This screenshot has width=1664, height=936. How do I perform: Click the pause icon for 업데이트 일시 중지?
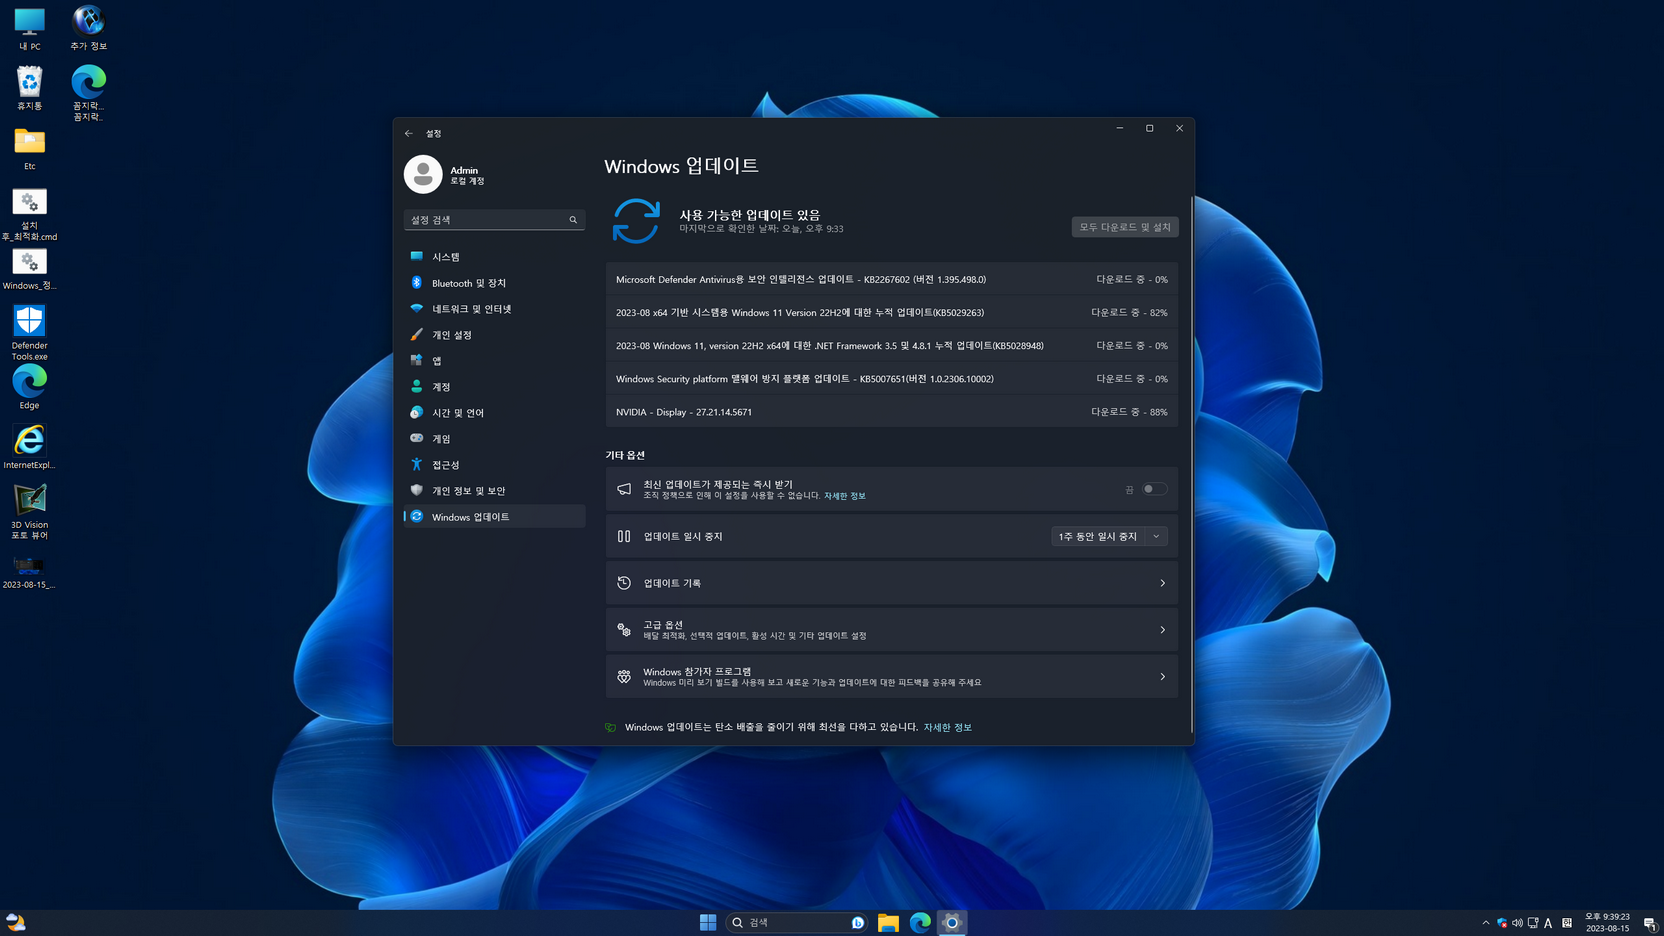[x=624, y=536]
